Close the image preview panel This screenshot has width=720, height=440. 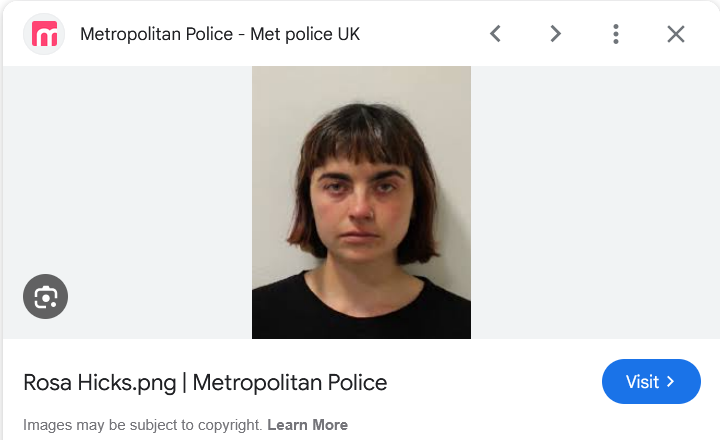click(x=676, y=34)
